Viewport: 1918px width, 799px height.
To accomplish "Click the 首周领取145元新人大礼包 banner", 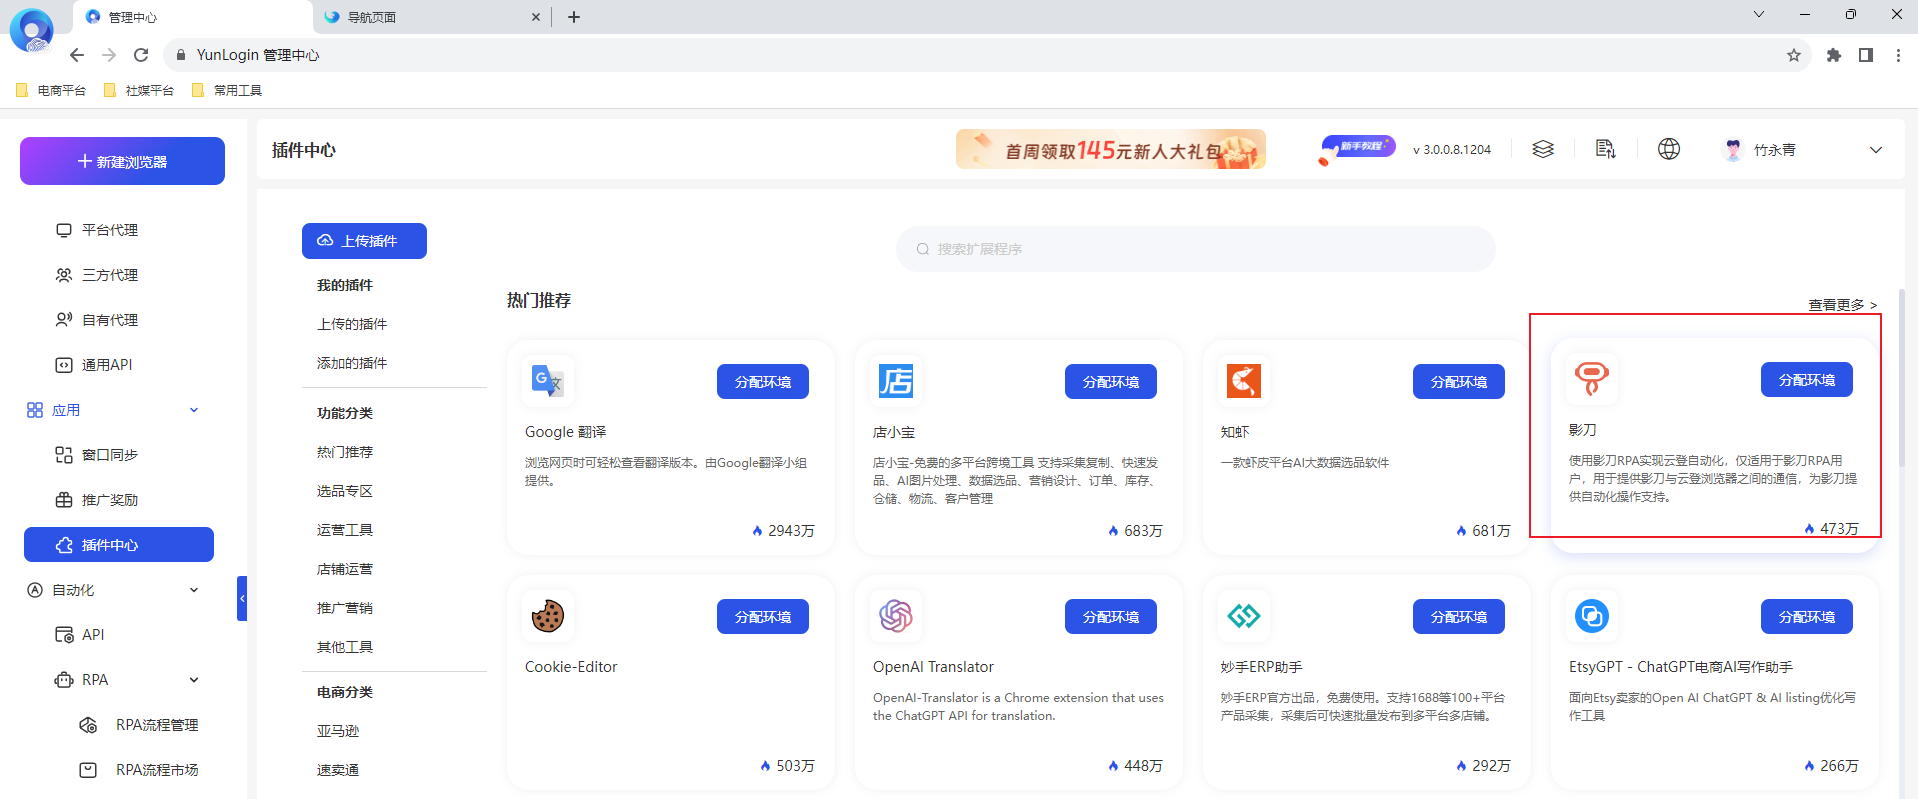I will coord(1111,149).
